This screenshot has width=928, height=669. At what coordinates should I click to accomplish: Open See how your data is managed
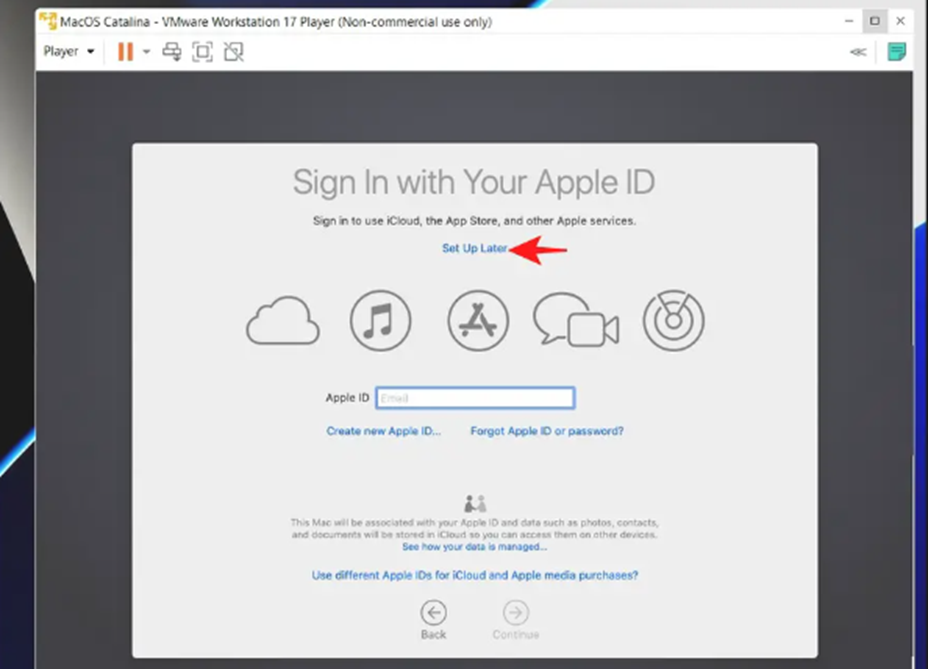click(x=475, y=546)
